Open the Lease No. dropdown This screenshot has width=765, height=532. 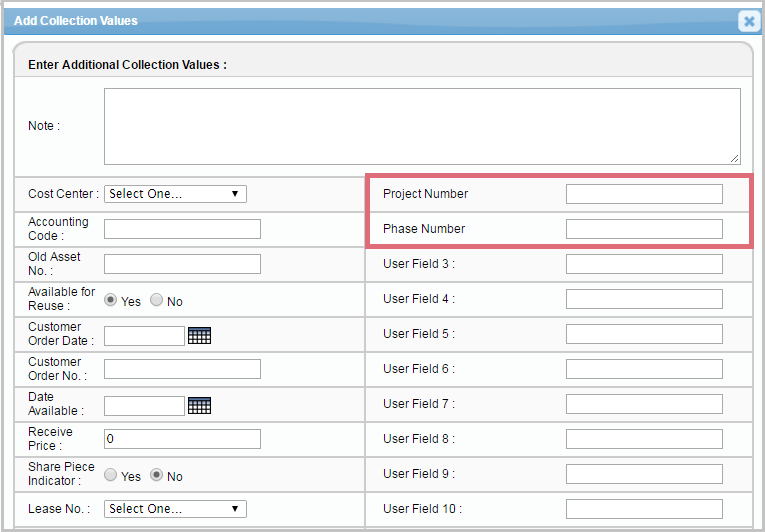(x=175, y=509)
